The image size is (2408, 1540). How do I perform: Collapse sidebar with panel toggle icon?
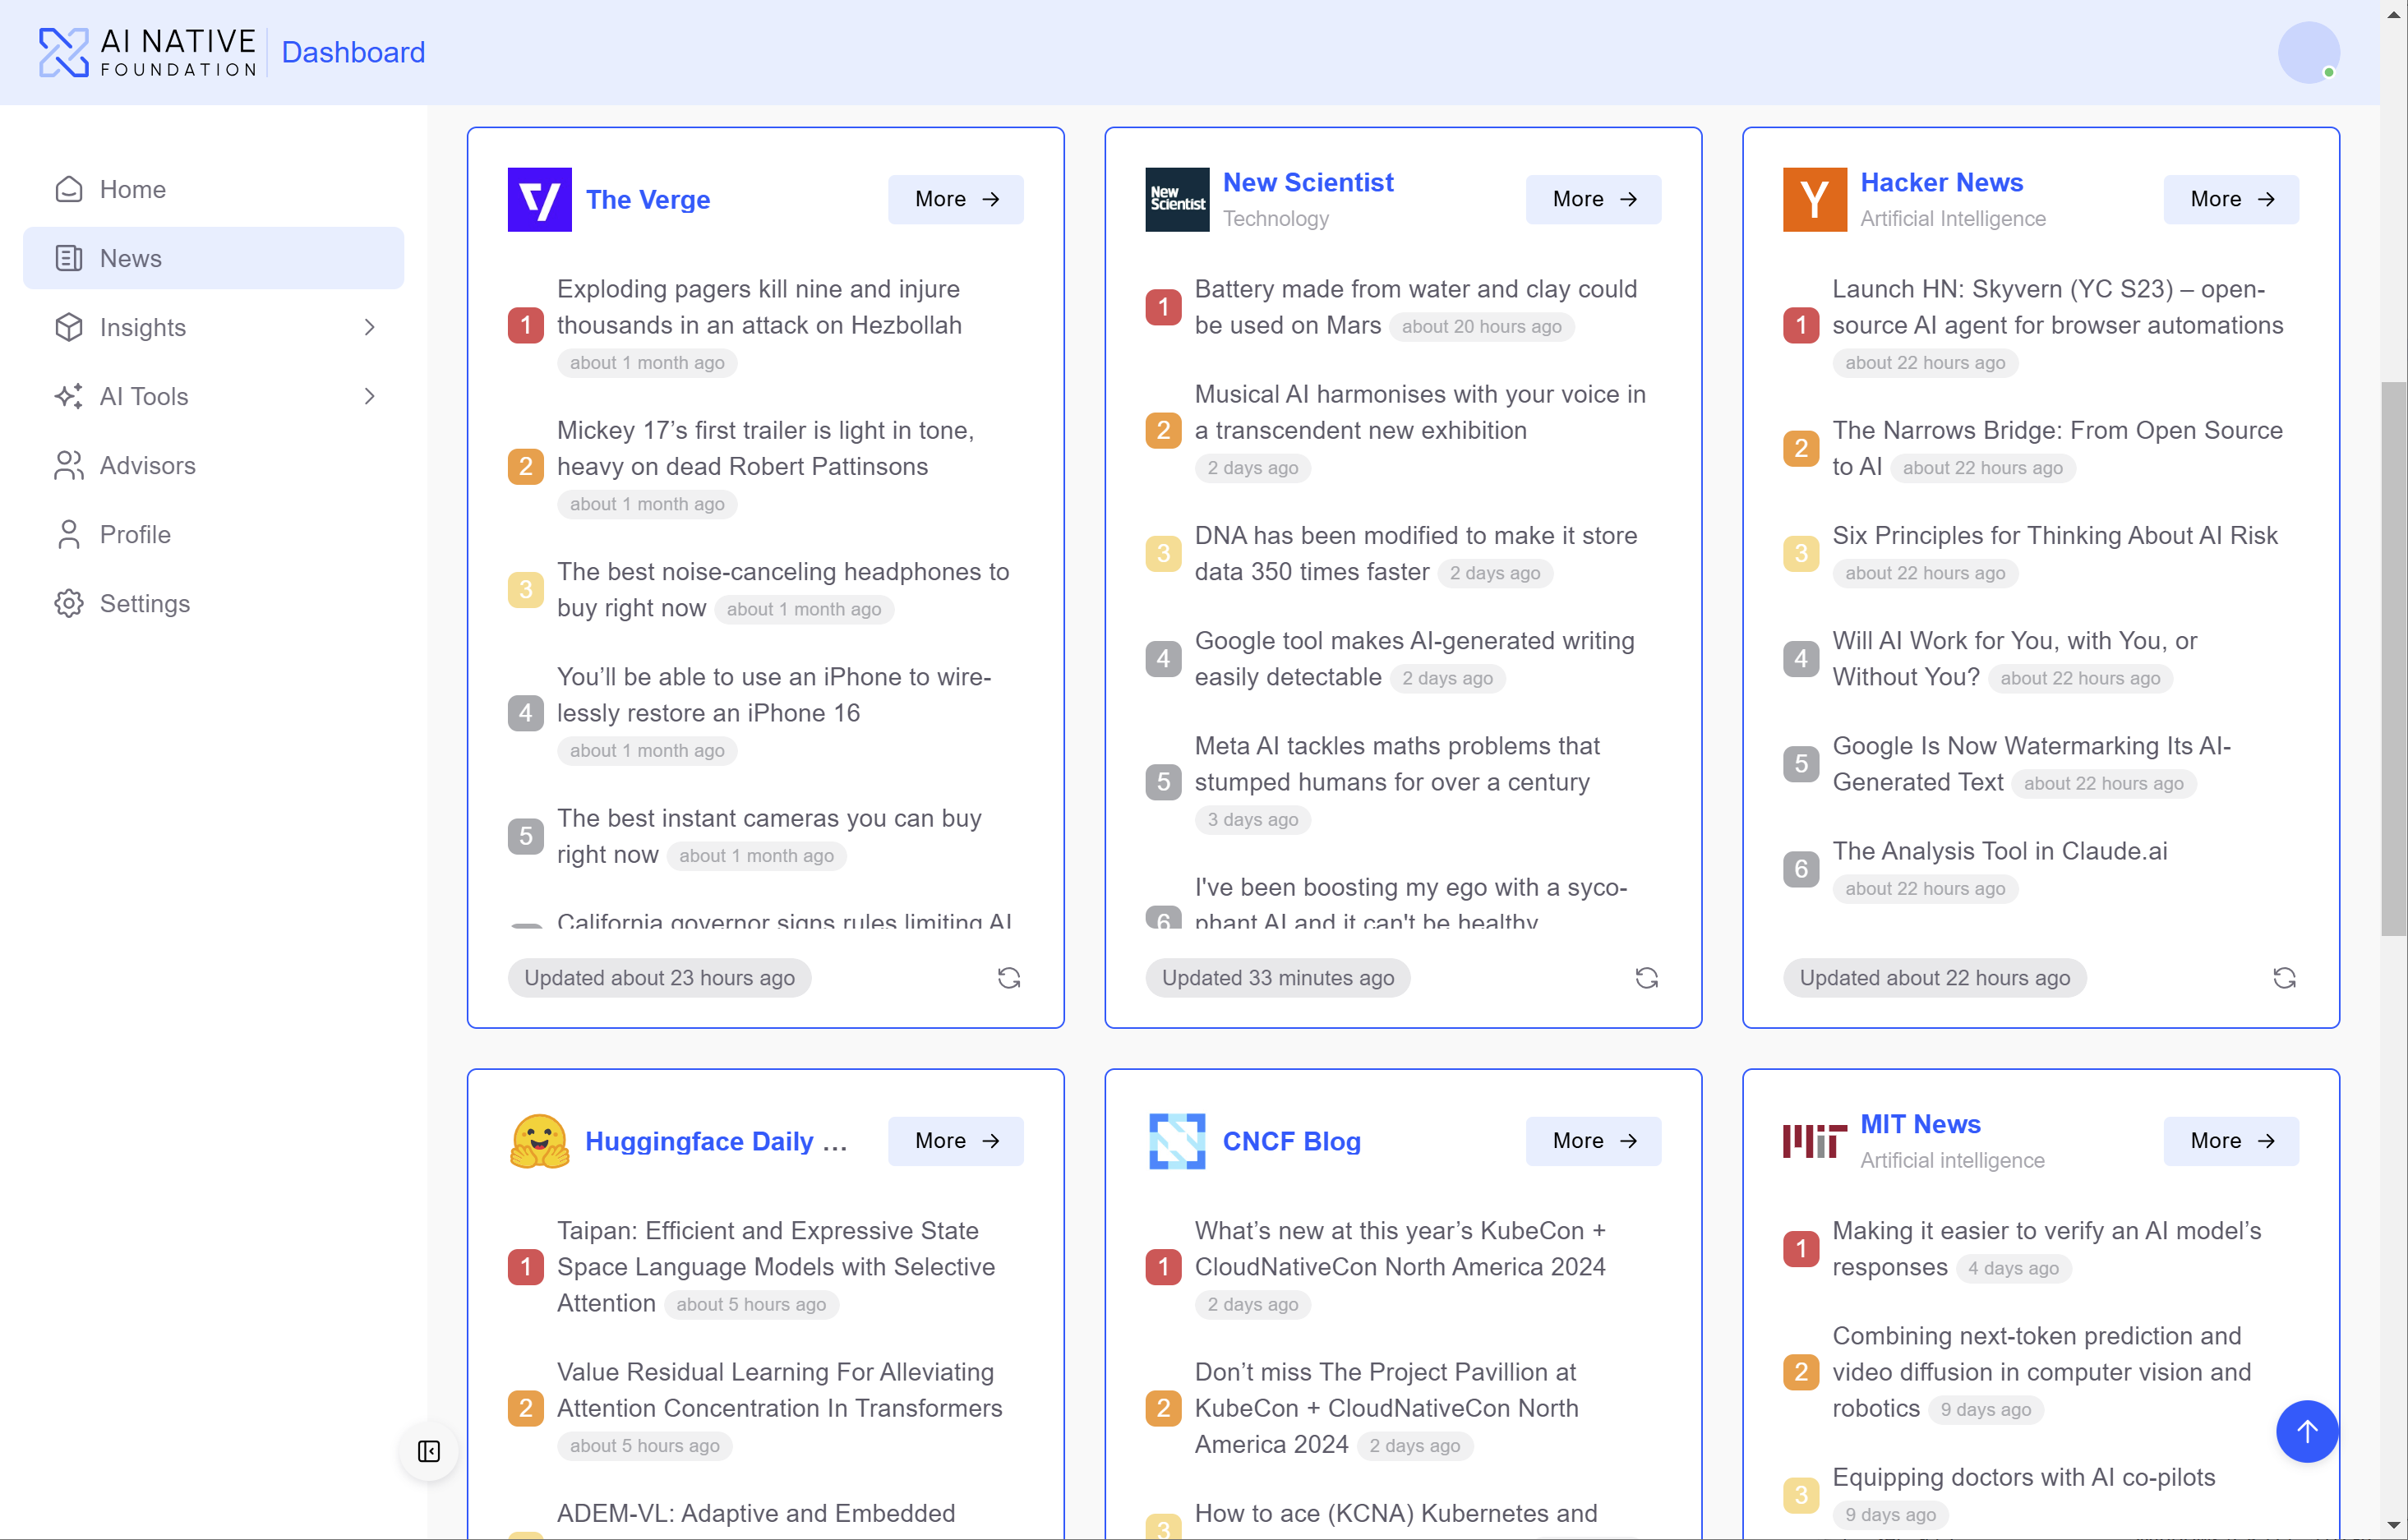tap(429, 1451)
